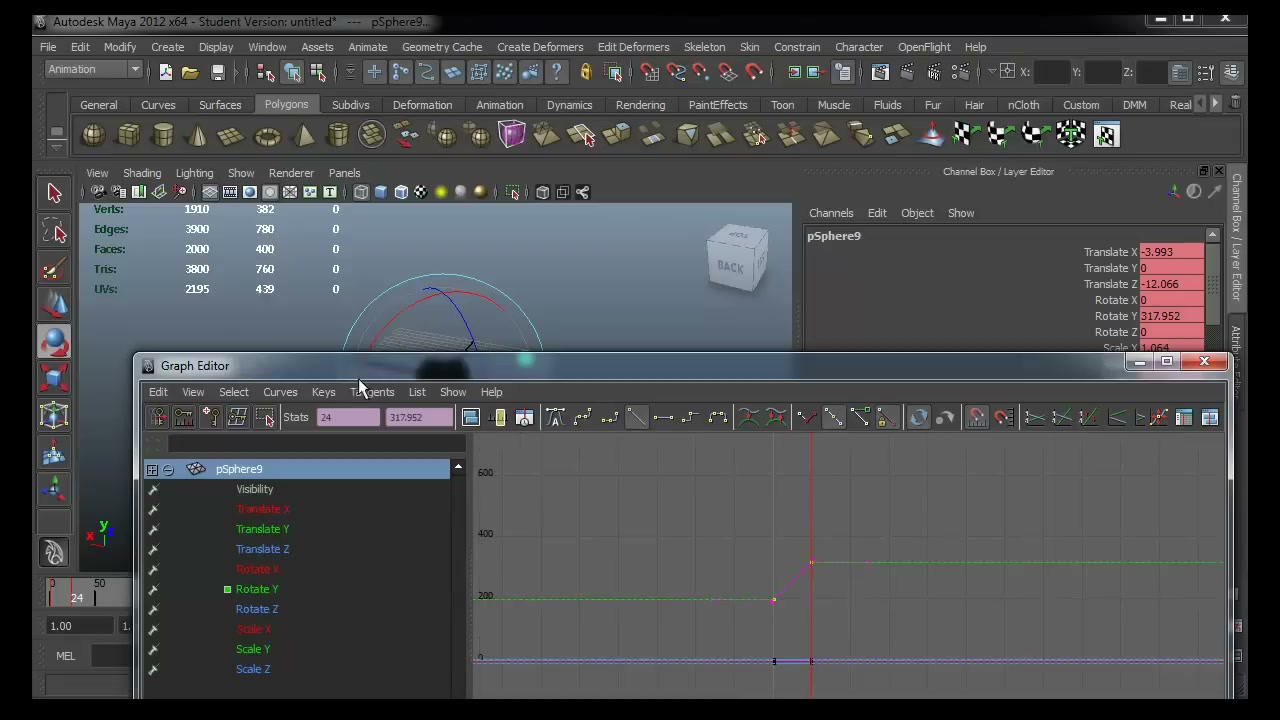
Task: Expand the pSphere9 plus box in outliner
Action: coord(152,469)
